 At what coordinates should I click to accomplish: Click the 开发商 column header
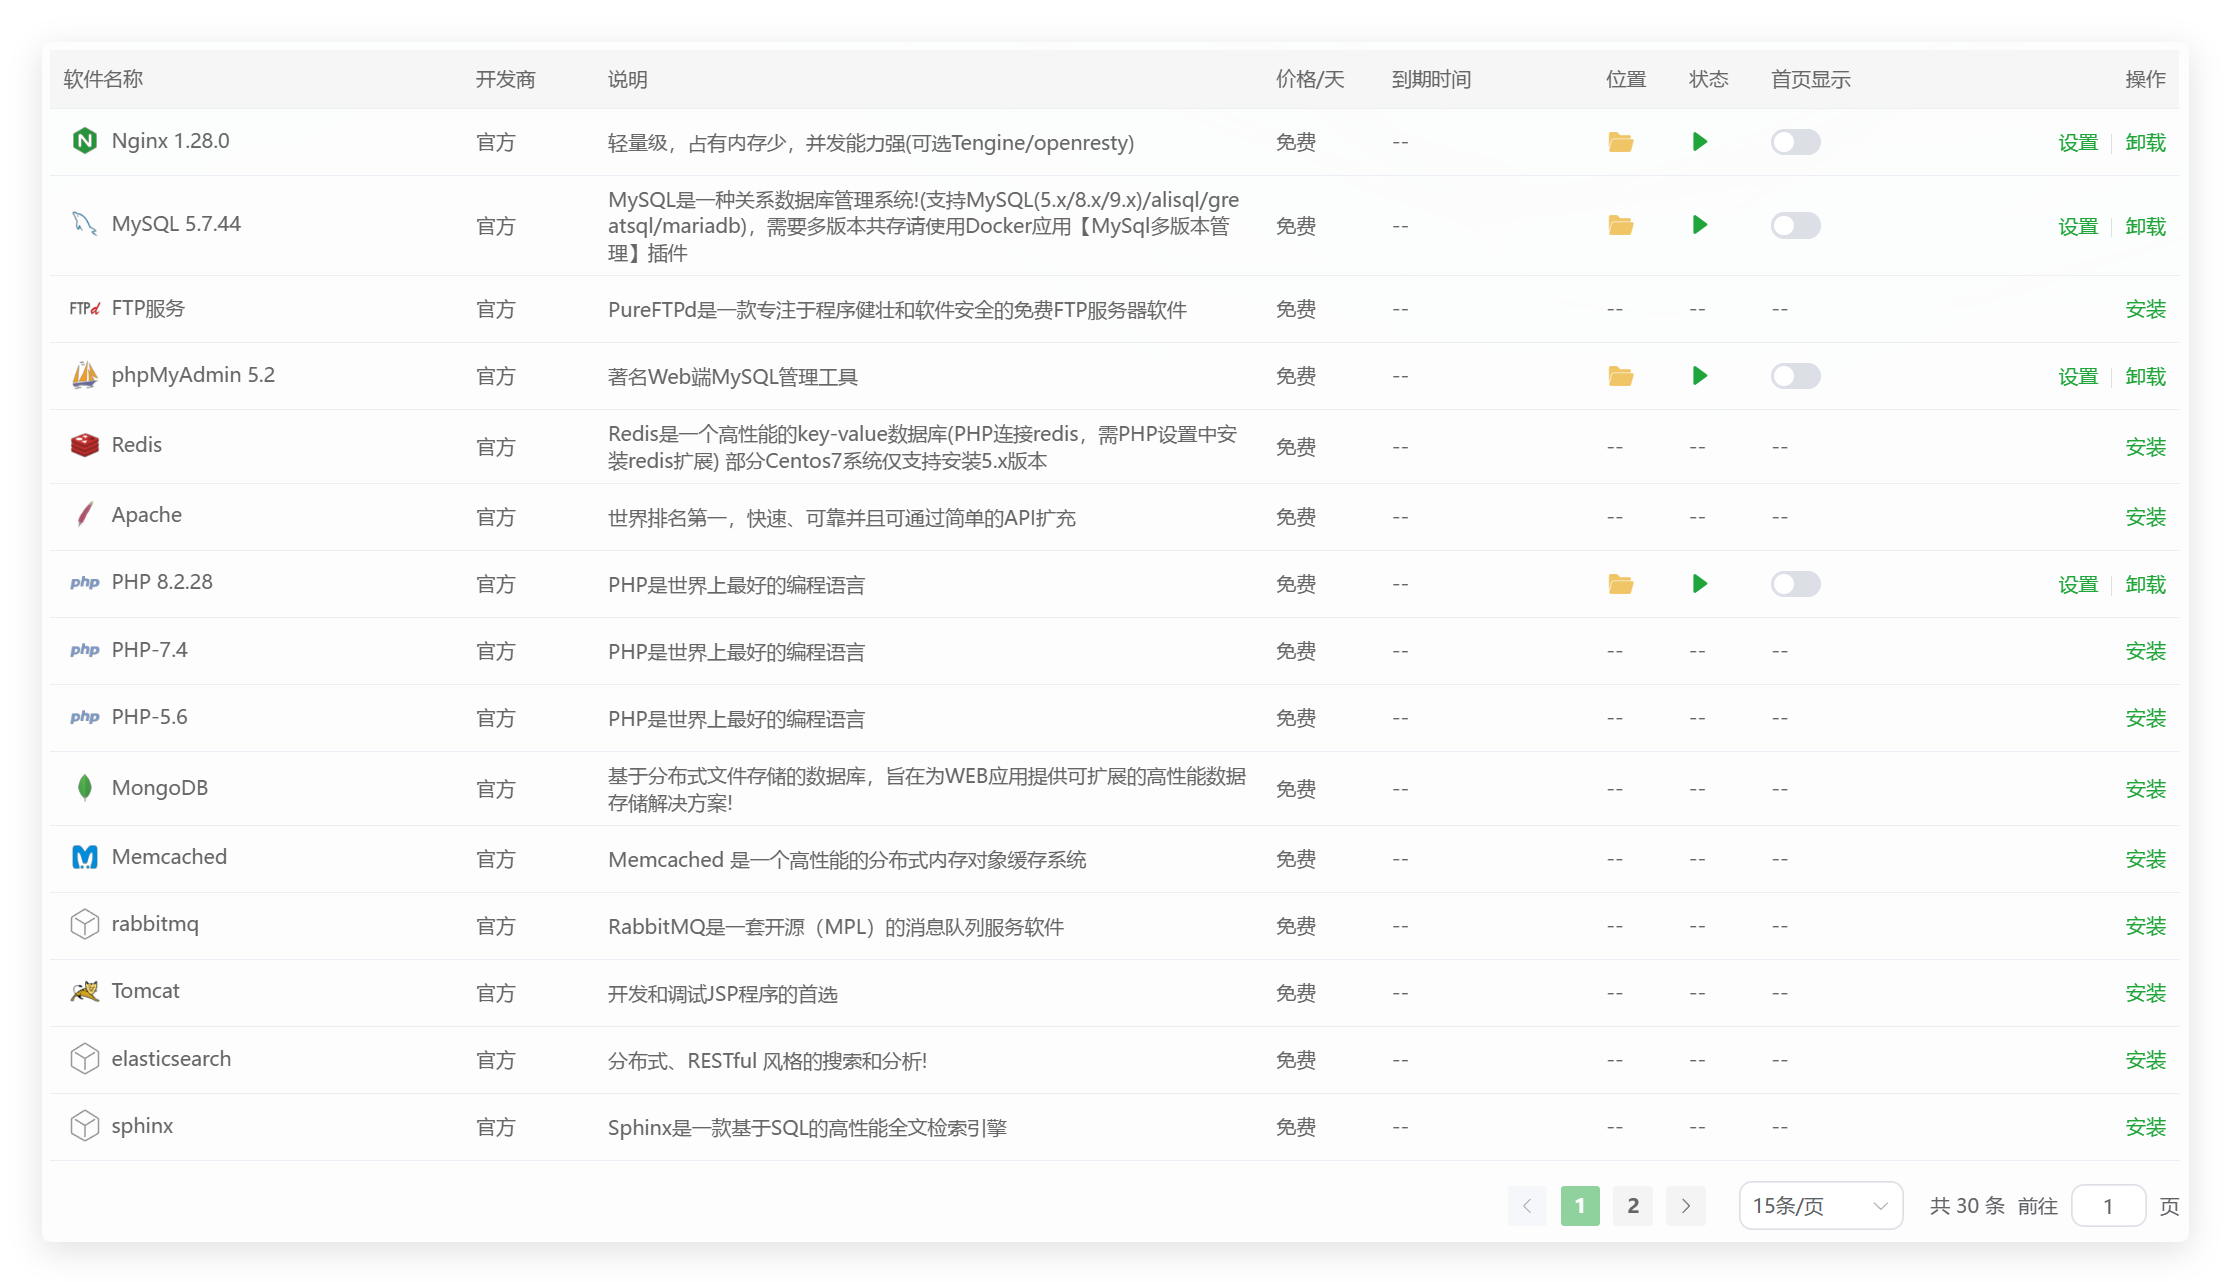pos(505,79)
